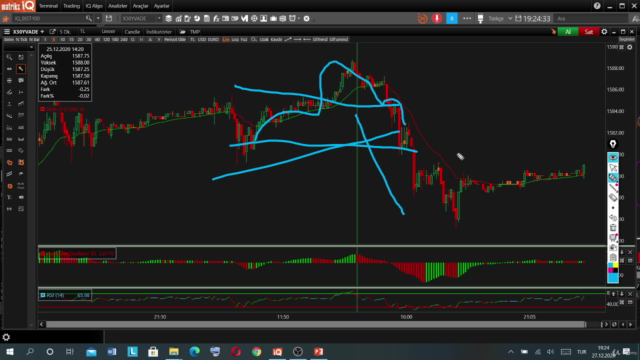
Task: Select the arrow cursor in drawing palette
Action: coord(613,168)
